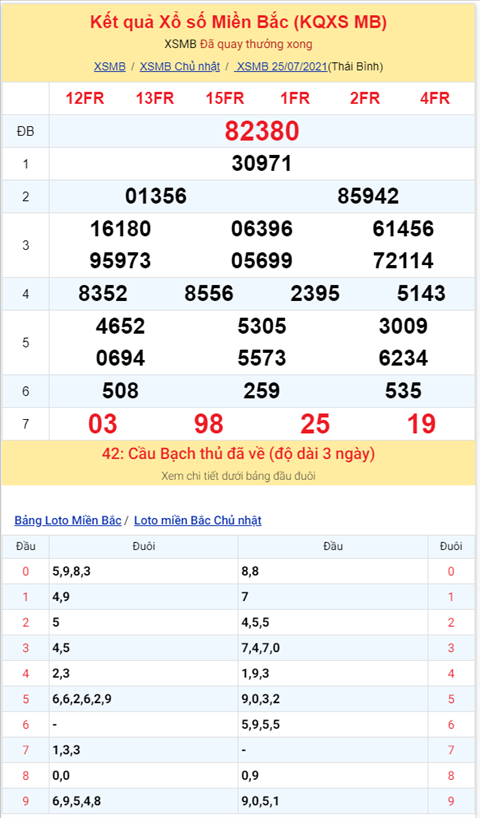Image resolution: width=480 pixels, height=818 pixels.
Task: Click third prize number 95973
Action: tap(121, 260)
